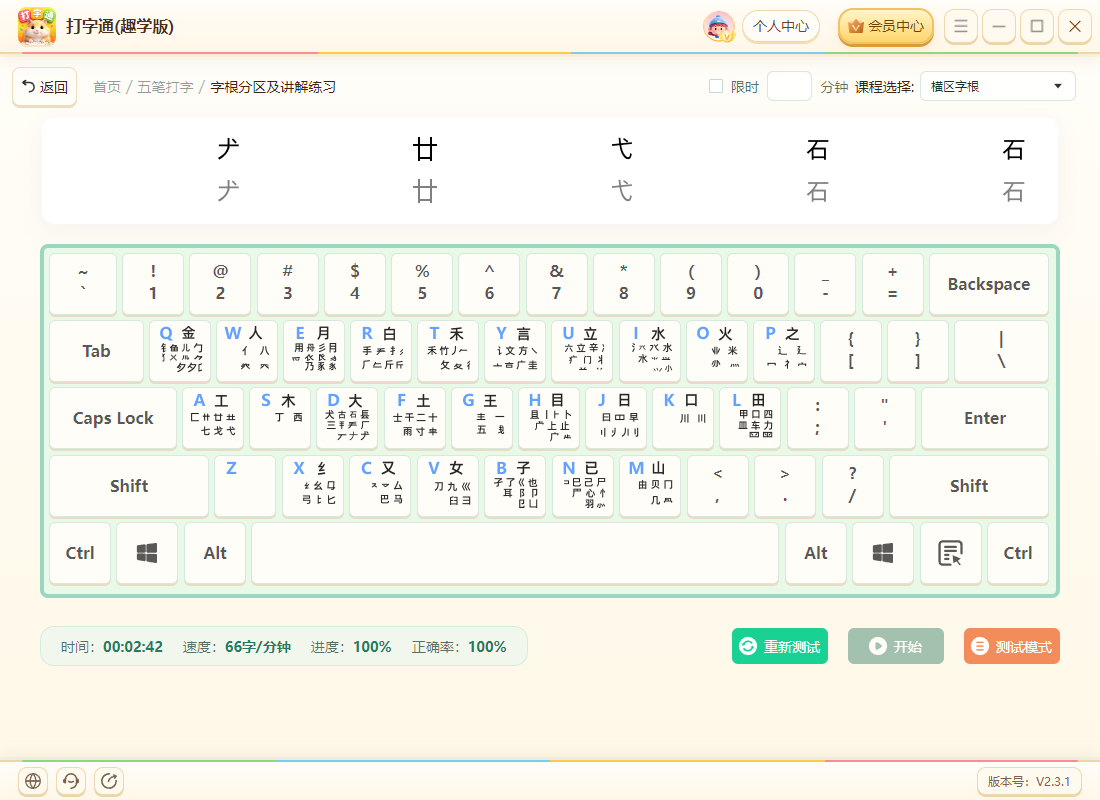
Task: Click the I 水 radical key
Action: (650, 351)
